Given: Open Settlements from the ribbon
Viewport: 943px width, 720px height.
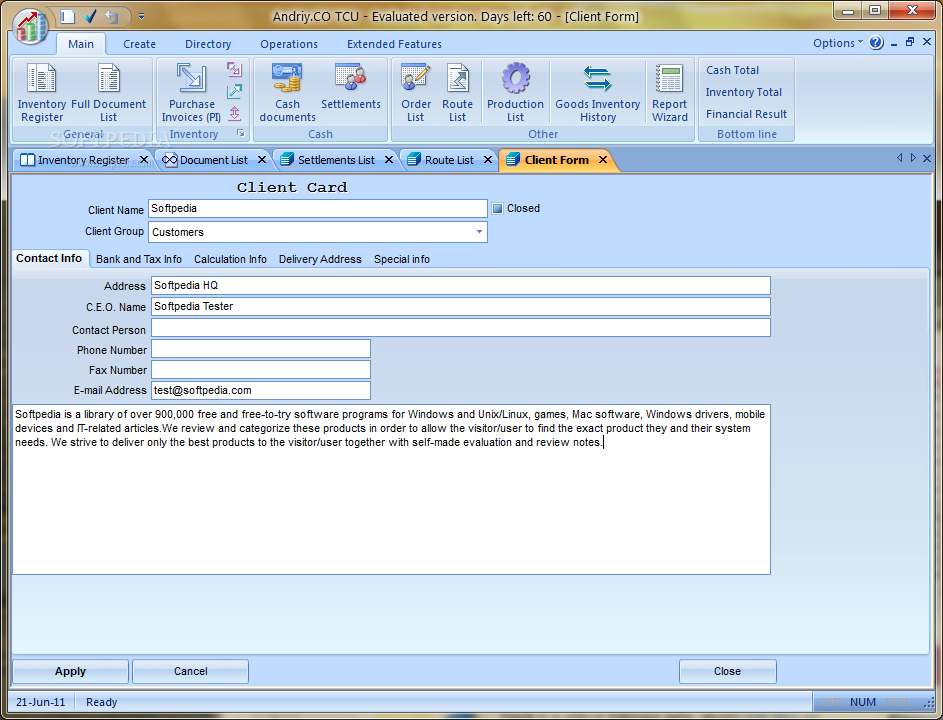Looking at the screenshot, I should tap(351, 87).
